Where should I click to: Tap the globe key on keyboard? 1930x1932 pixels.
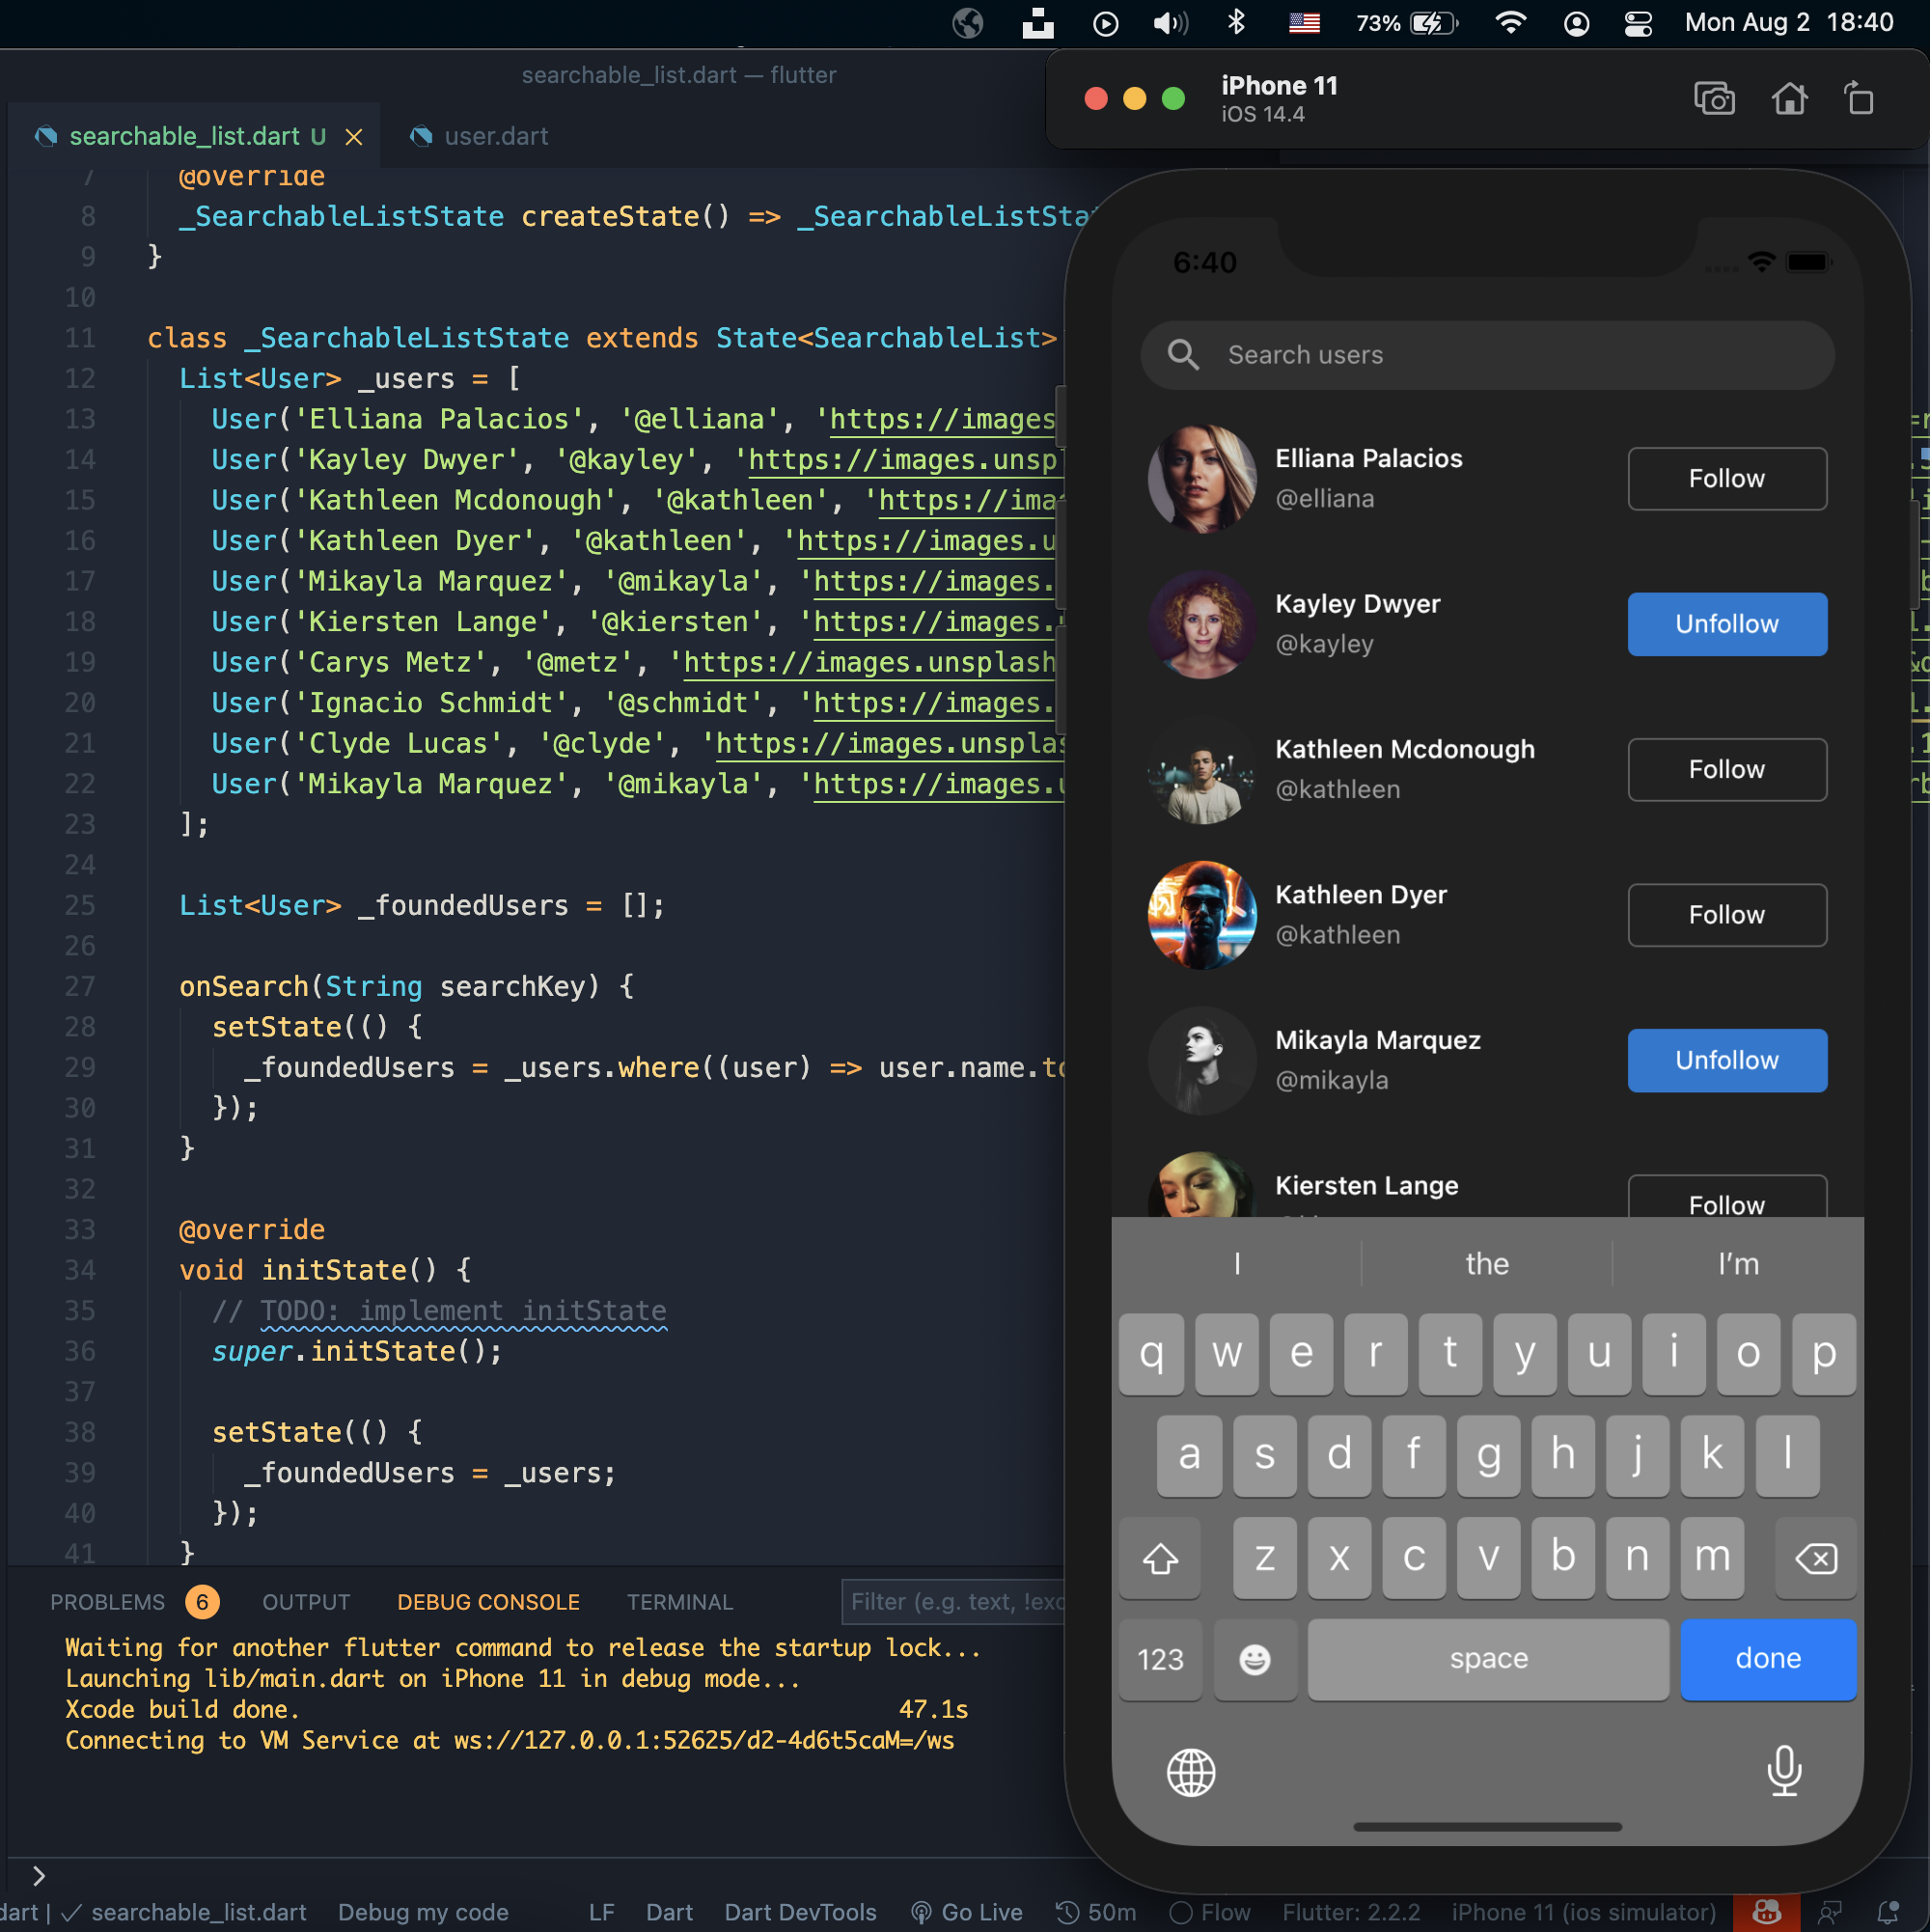point(1190,1772)
